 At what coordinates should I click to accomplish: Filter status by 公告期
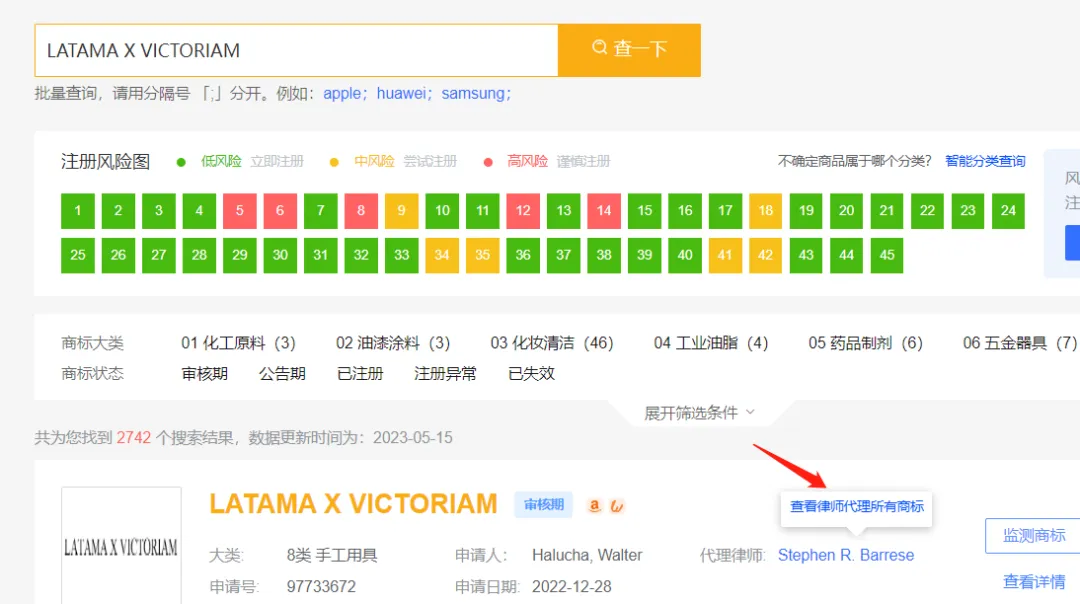click(282, 374)
